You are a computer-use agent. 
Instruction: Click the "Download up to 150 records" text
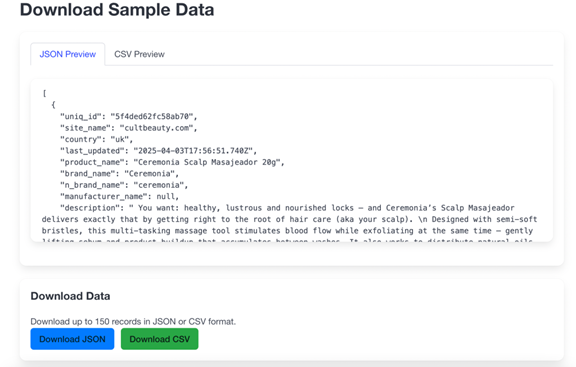133,321
